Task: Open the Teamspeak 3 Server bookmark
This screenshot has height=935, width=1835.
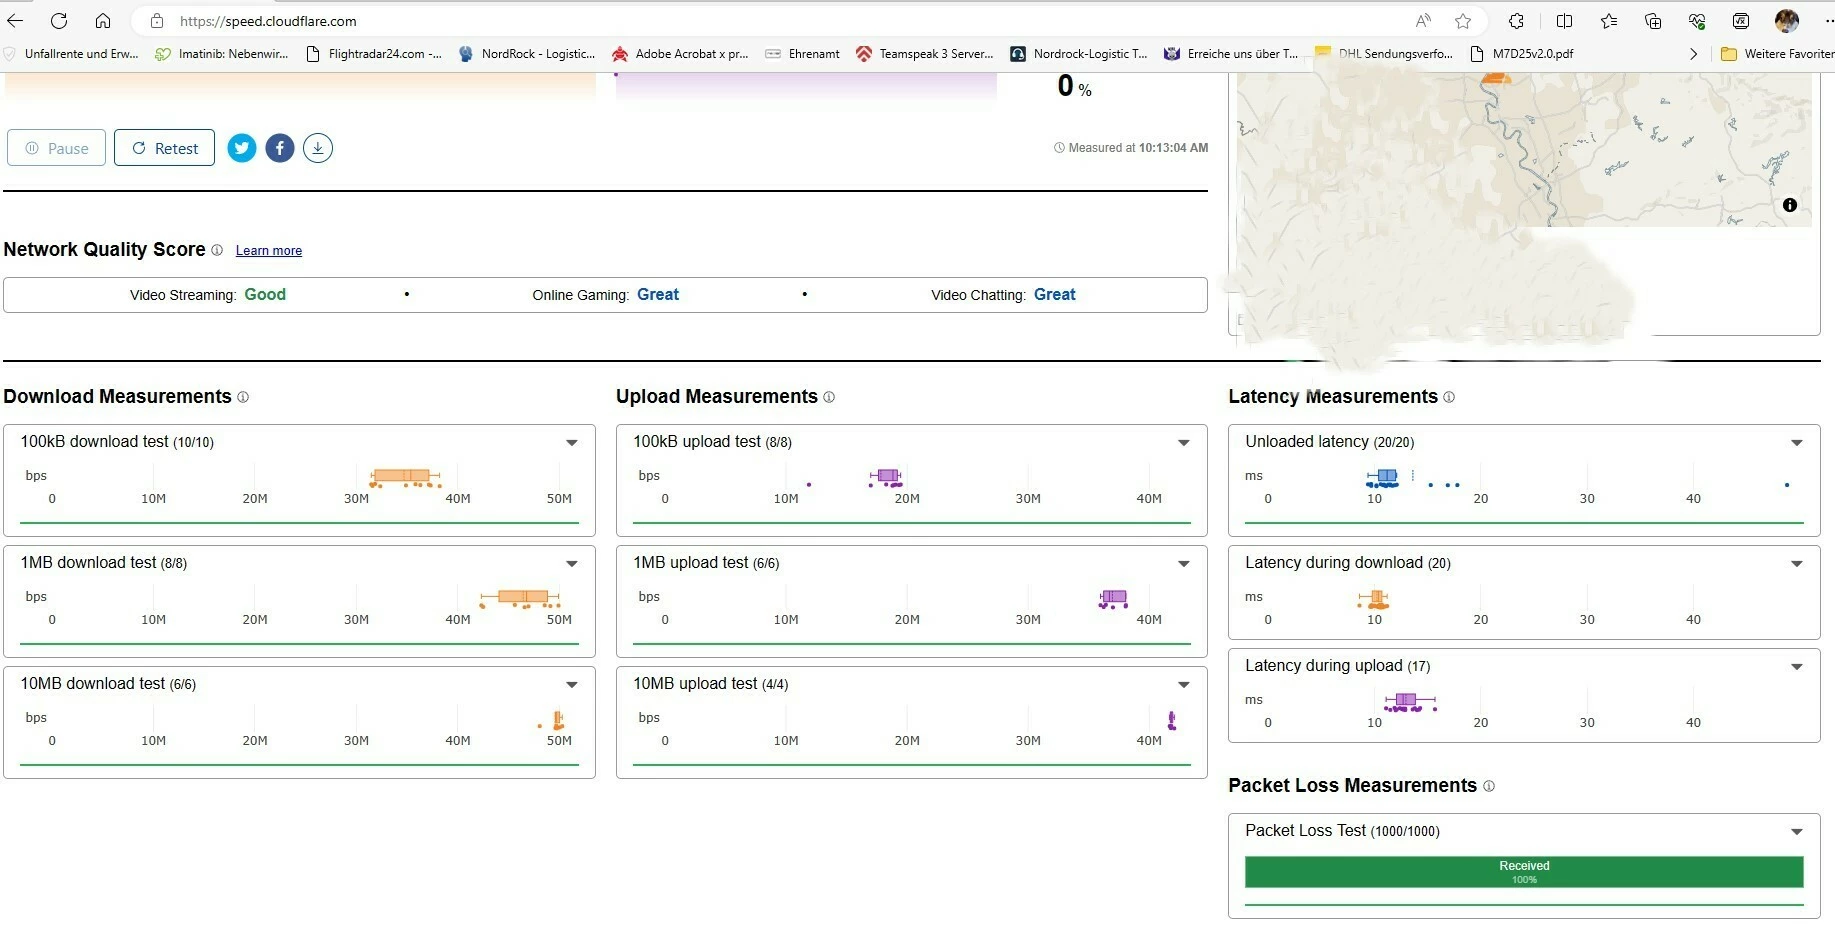Action: click(925, 54)
